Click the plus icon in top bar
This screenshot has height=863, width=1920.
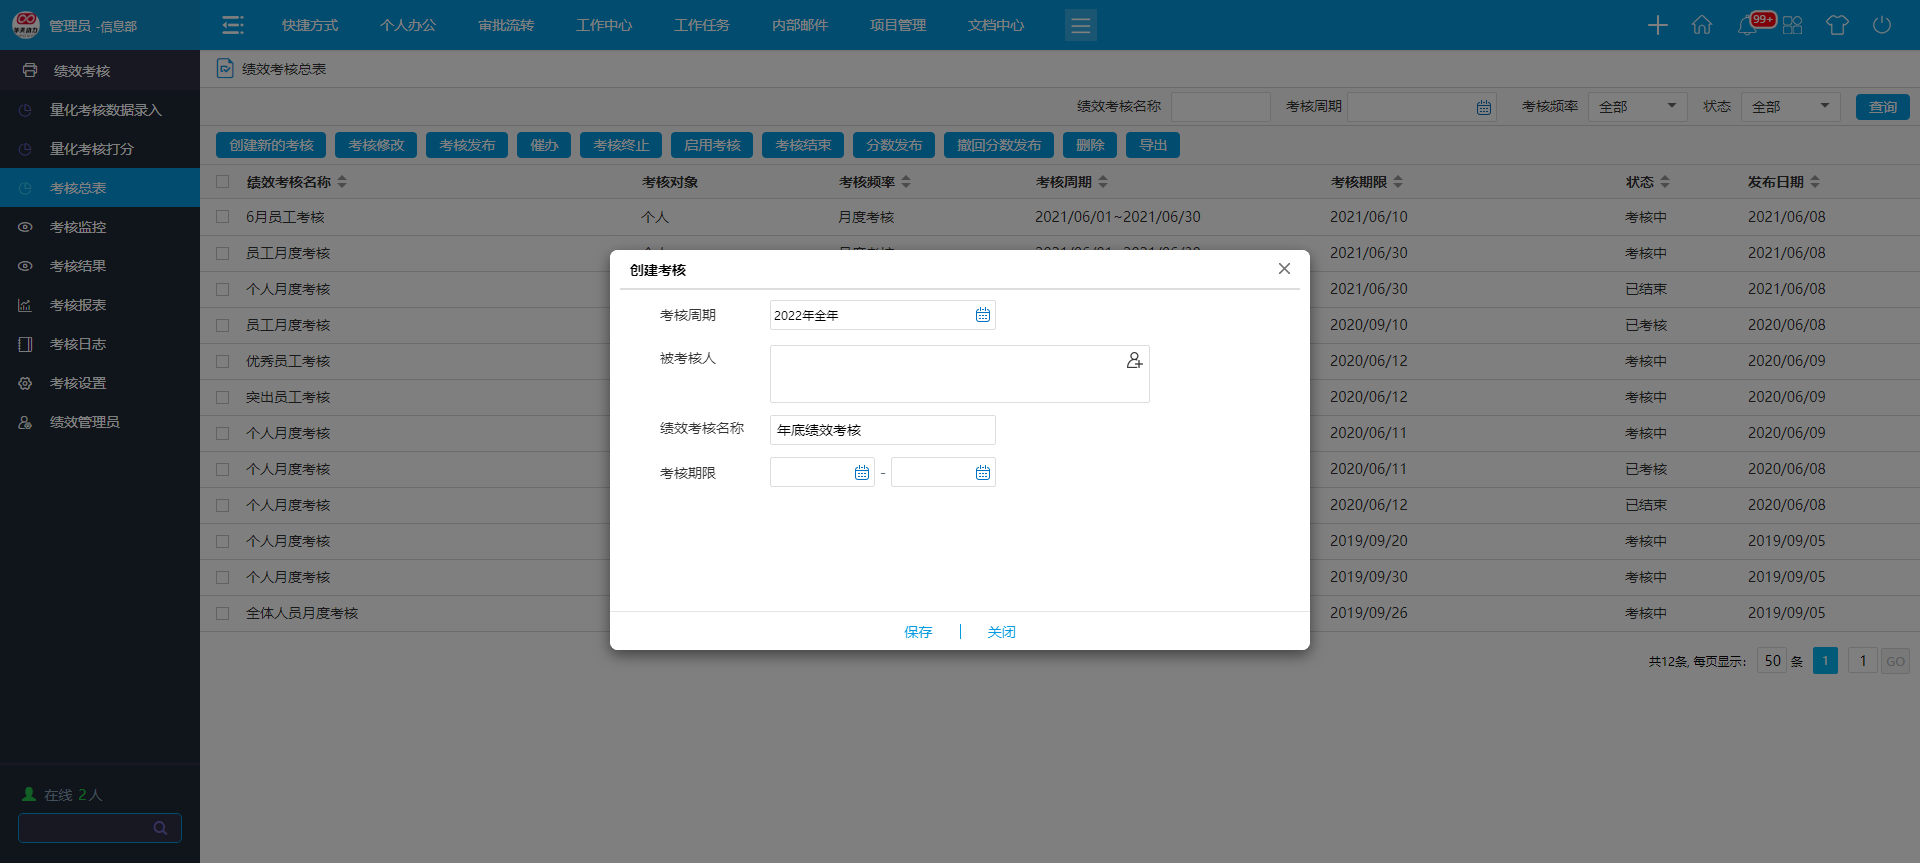click(x=1657, y=25)
